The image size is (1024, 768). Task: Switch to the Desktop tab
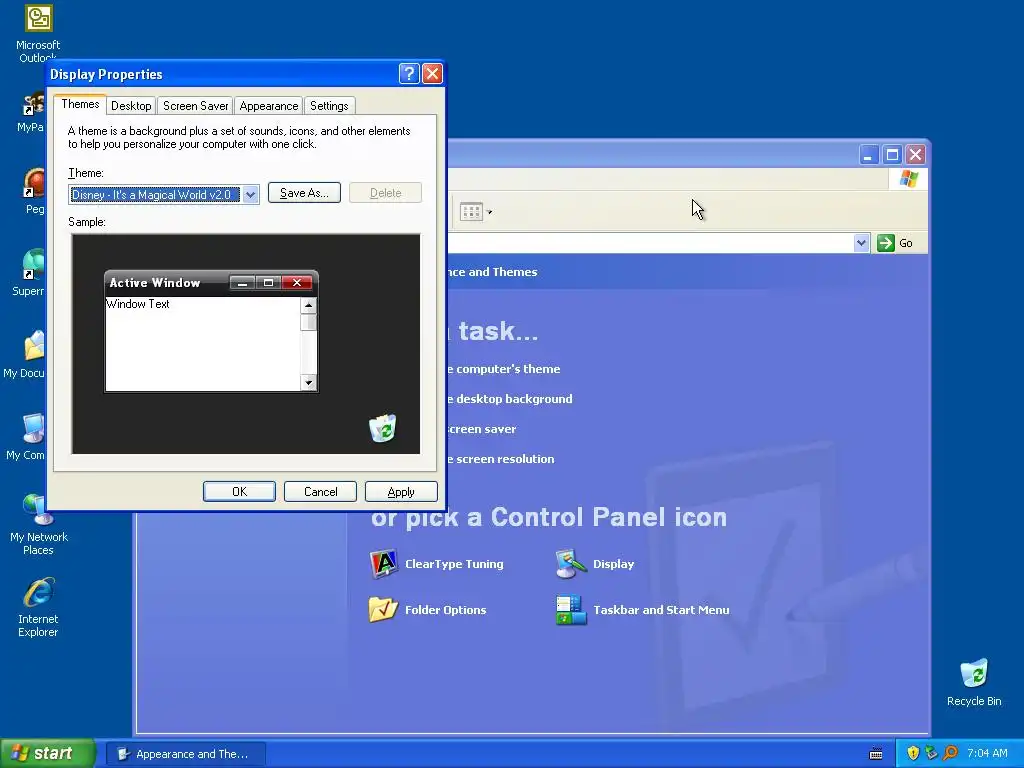[131, 106]
